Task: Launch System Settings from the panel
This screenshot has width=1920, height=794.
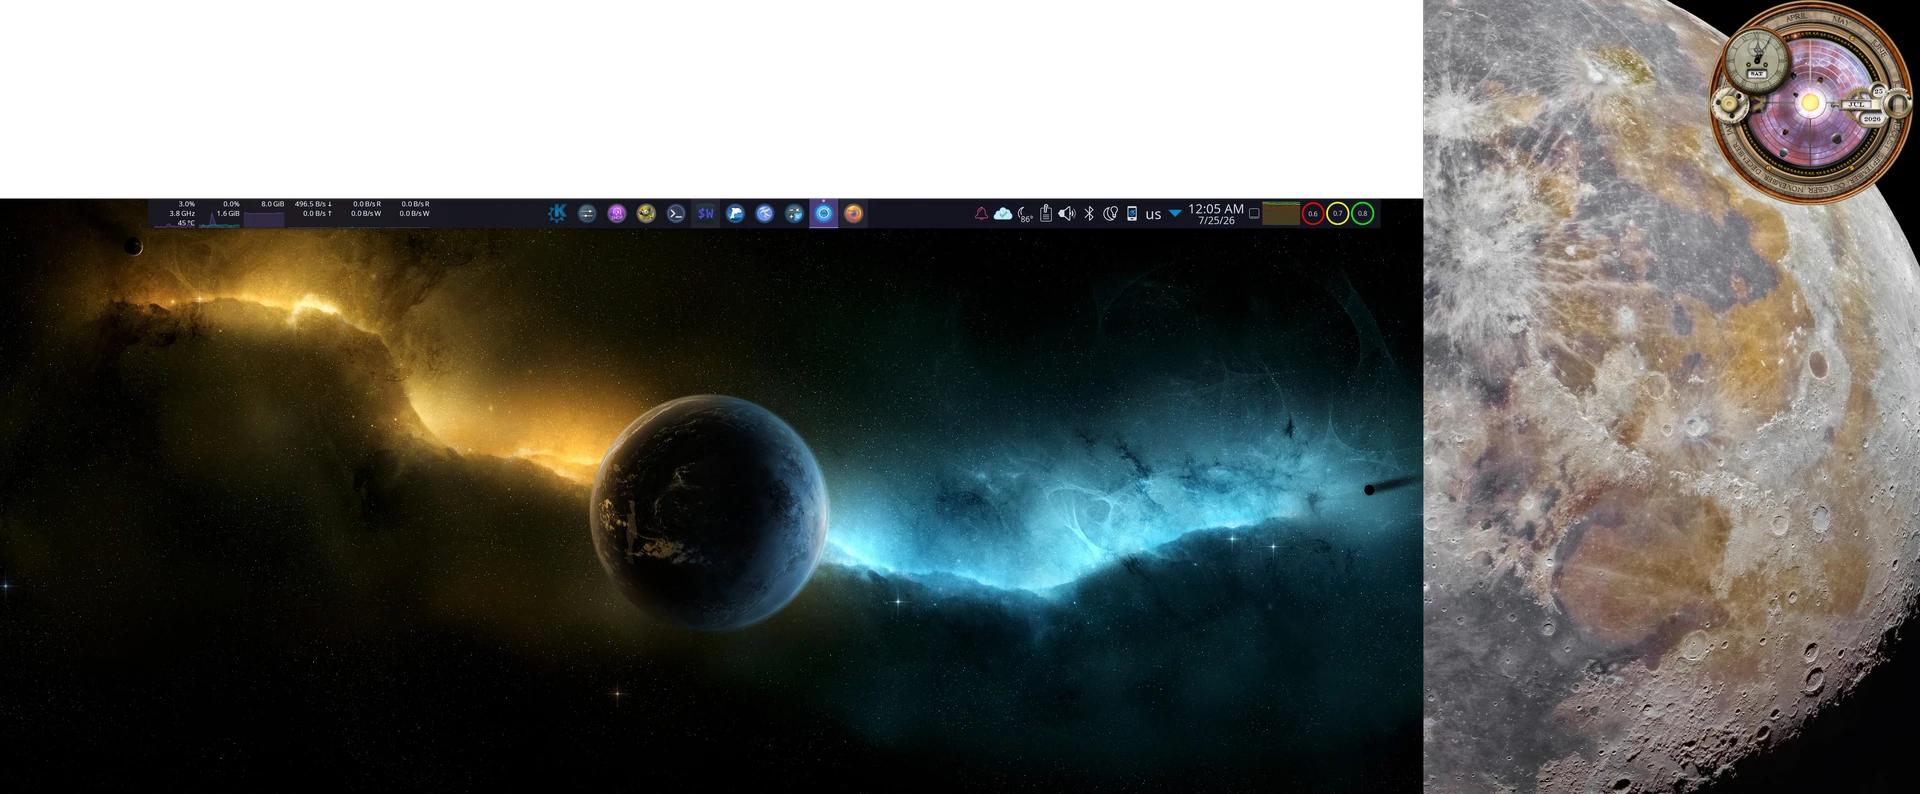Action: [587, 213]
